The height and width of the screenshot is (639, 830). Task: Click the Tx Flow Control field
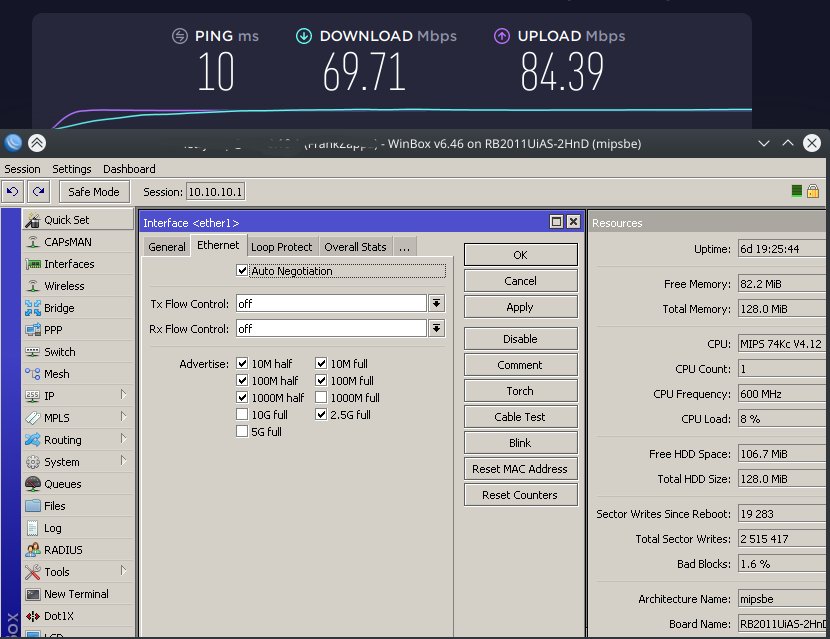(331, 303)
